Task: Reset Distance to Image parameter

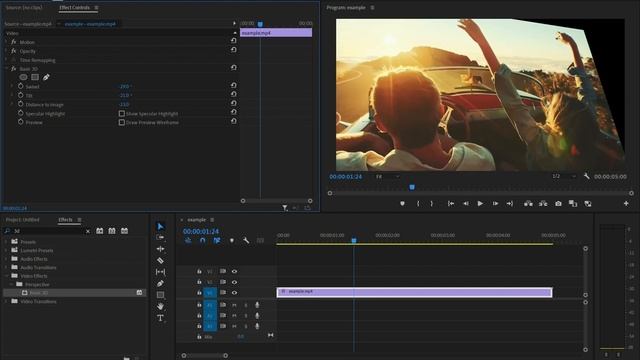Action: pos(233,104)
